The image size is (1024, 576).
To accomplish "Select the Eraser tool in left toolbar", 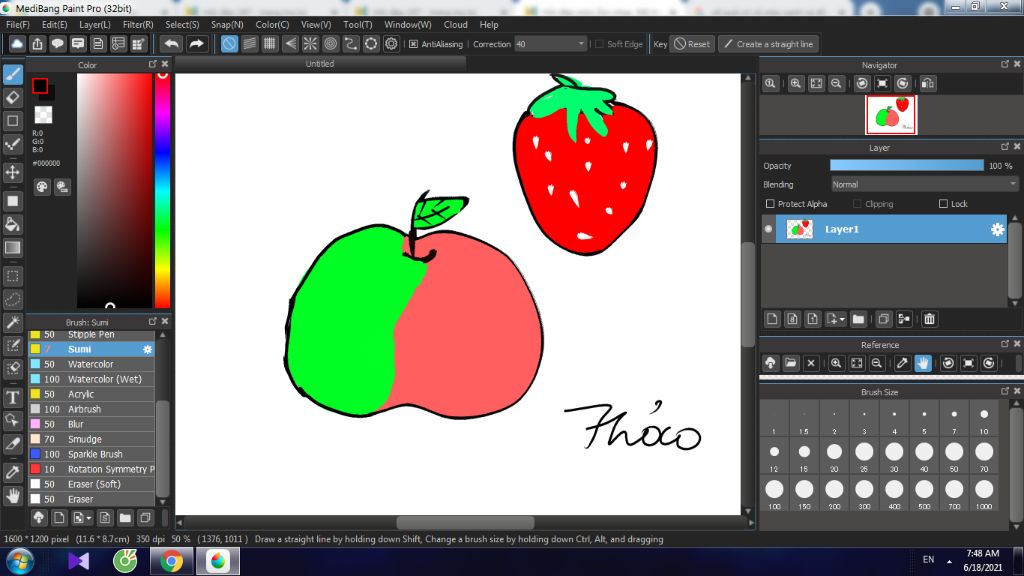I will tap(13, 97).
